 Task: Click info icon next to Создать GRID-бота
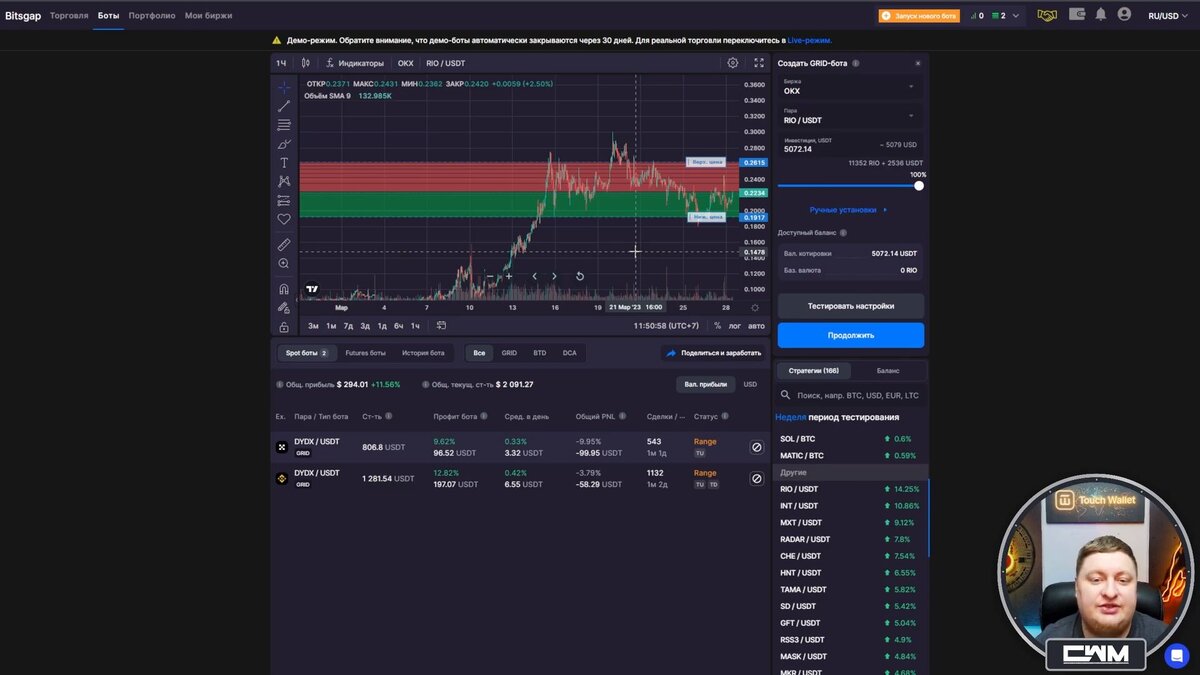[856, 63]
